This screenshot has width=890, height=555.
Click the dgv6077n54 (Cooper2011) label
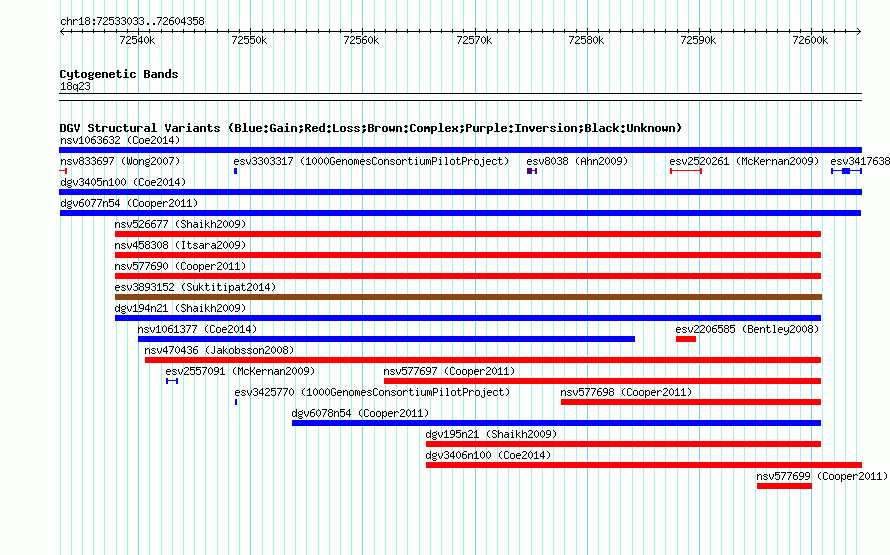pos(129,203)
